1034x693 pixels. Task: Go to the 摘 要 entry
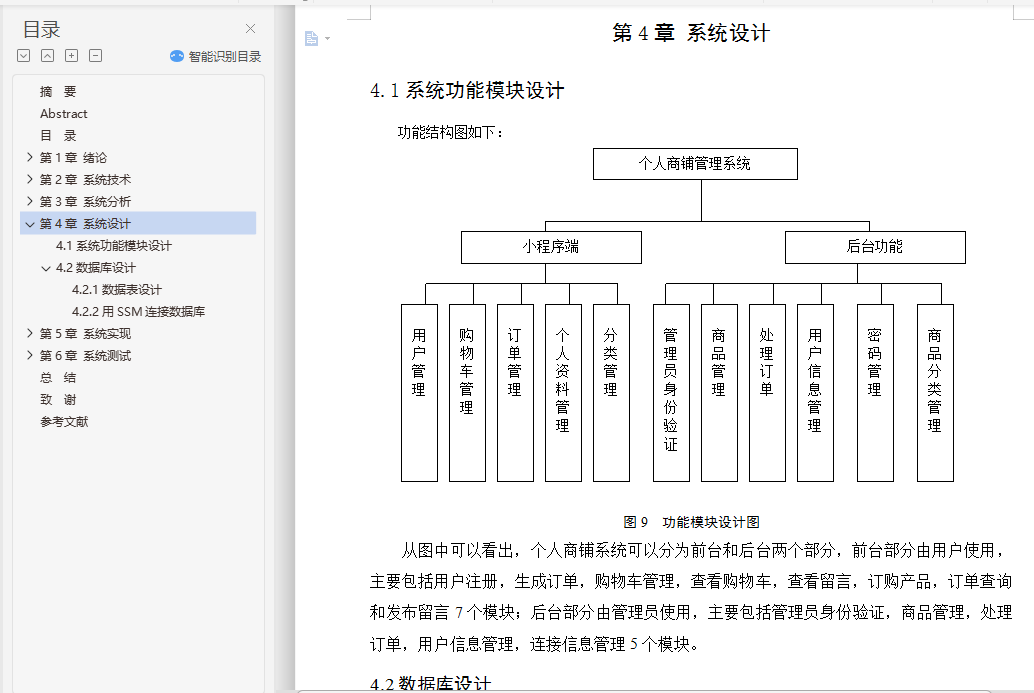(58, 92)
